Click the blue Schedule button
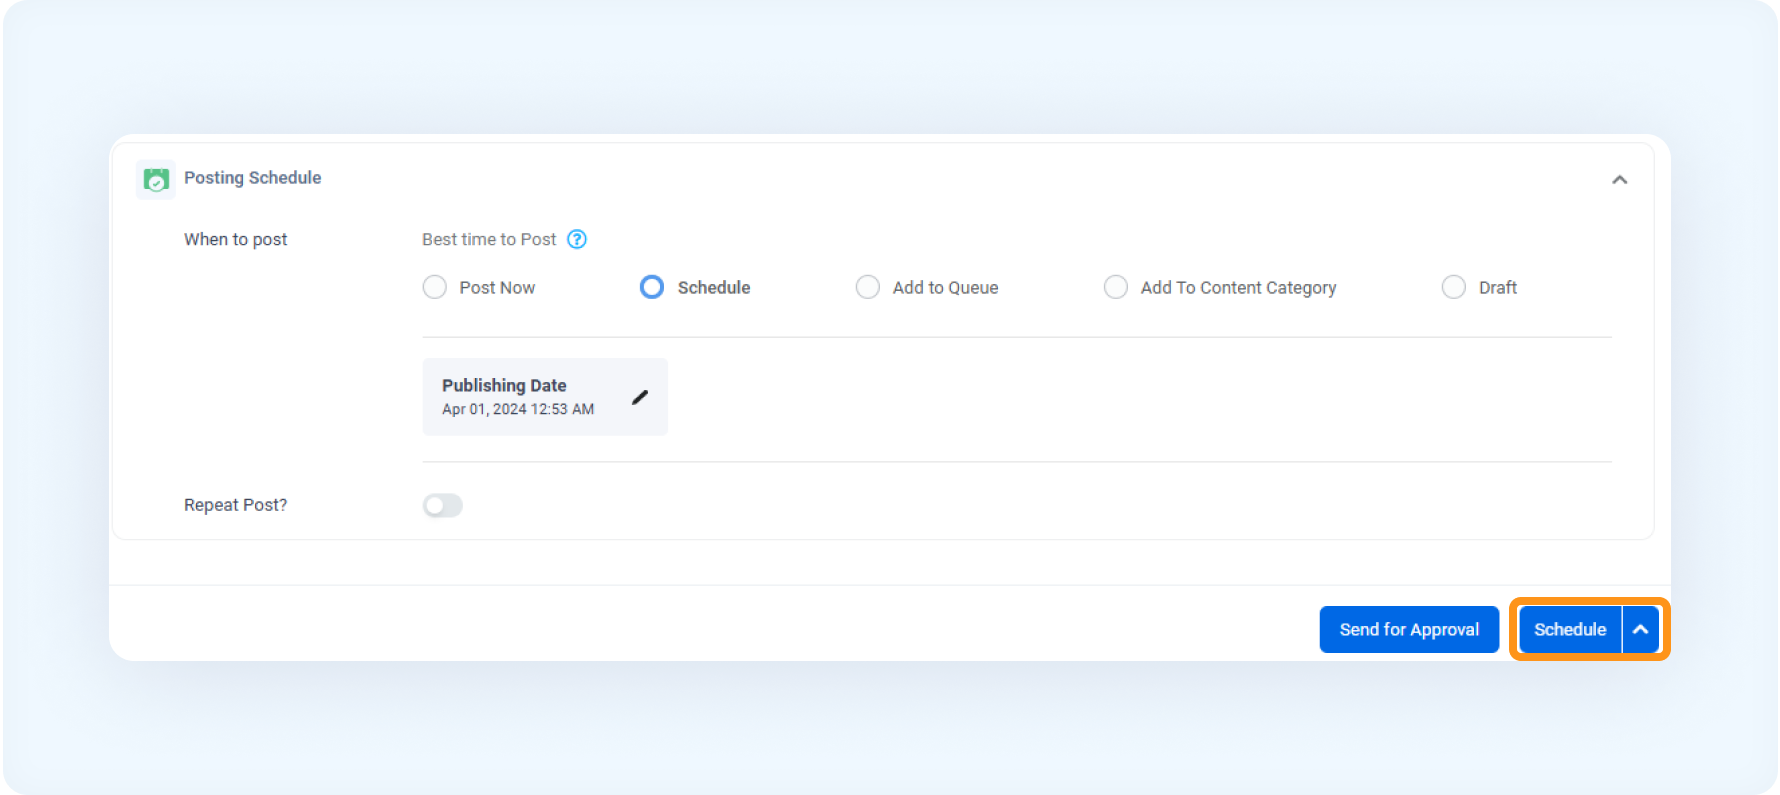This screenshot has height=795, width=1780. (1570, 630)
